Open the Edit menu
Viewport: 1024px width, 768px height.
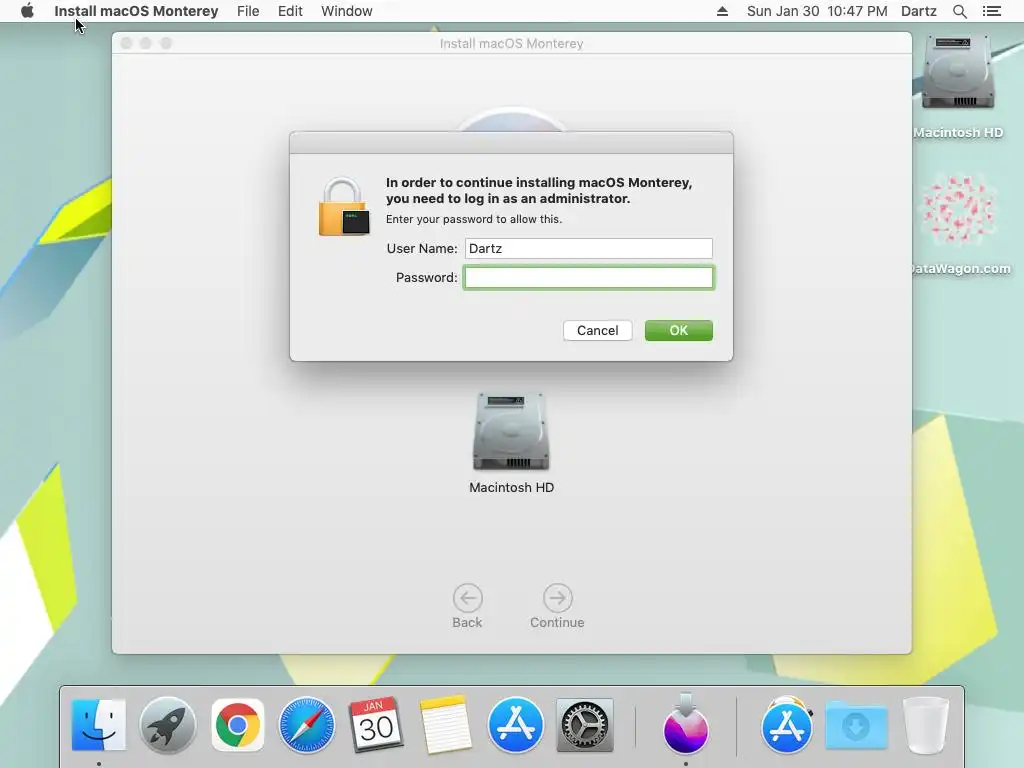point(290,11)
